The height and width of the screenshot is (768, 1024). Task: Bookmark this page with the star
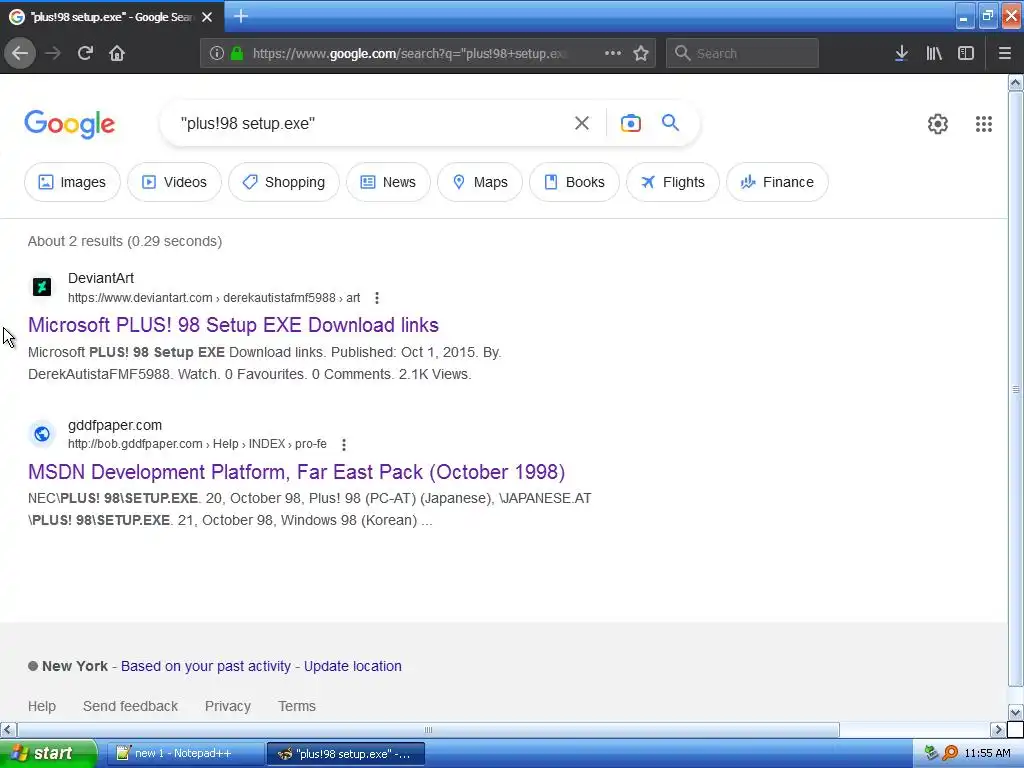(x=641, y=53)
